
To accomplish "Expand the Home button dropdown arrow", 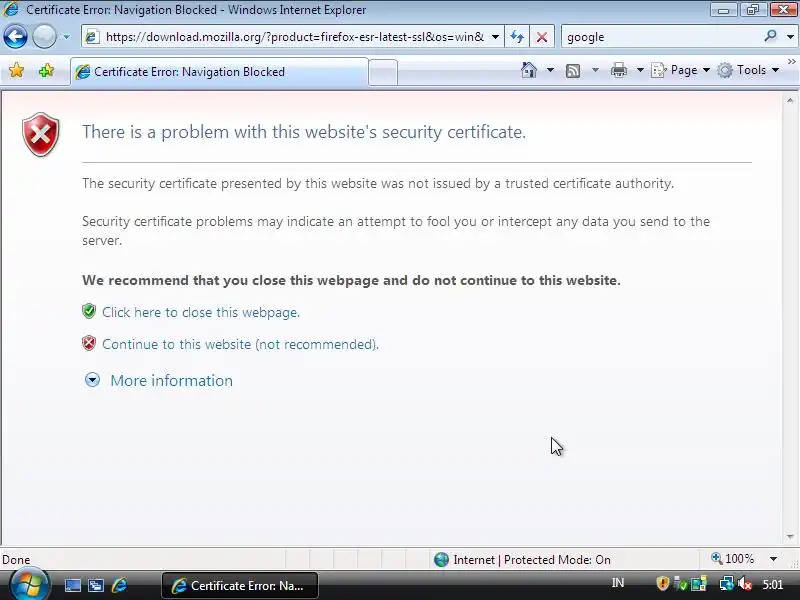I will click(x=550, y=70).
